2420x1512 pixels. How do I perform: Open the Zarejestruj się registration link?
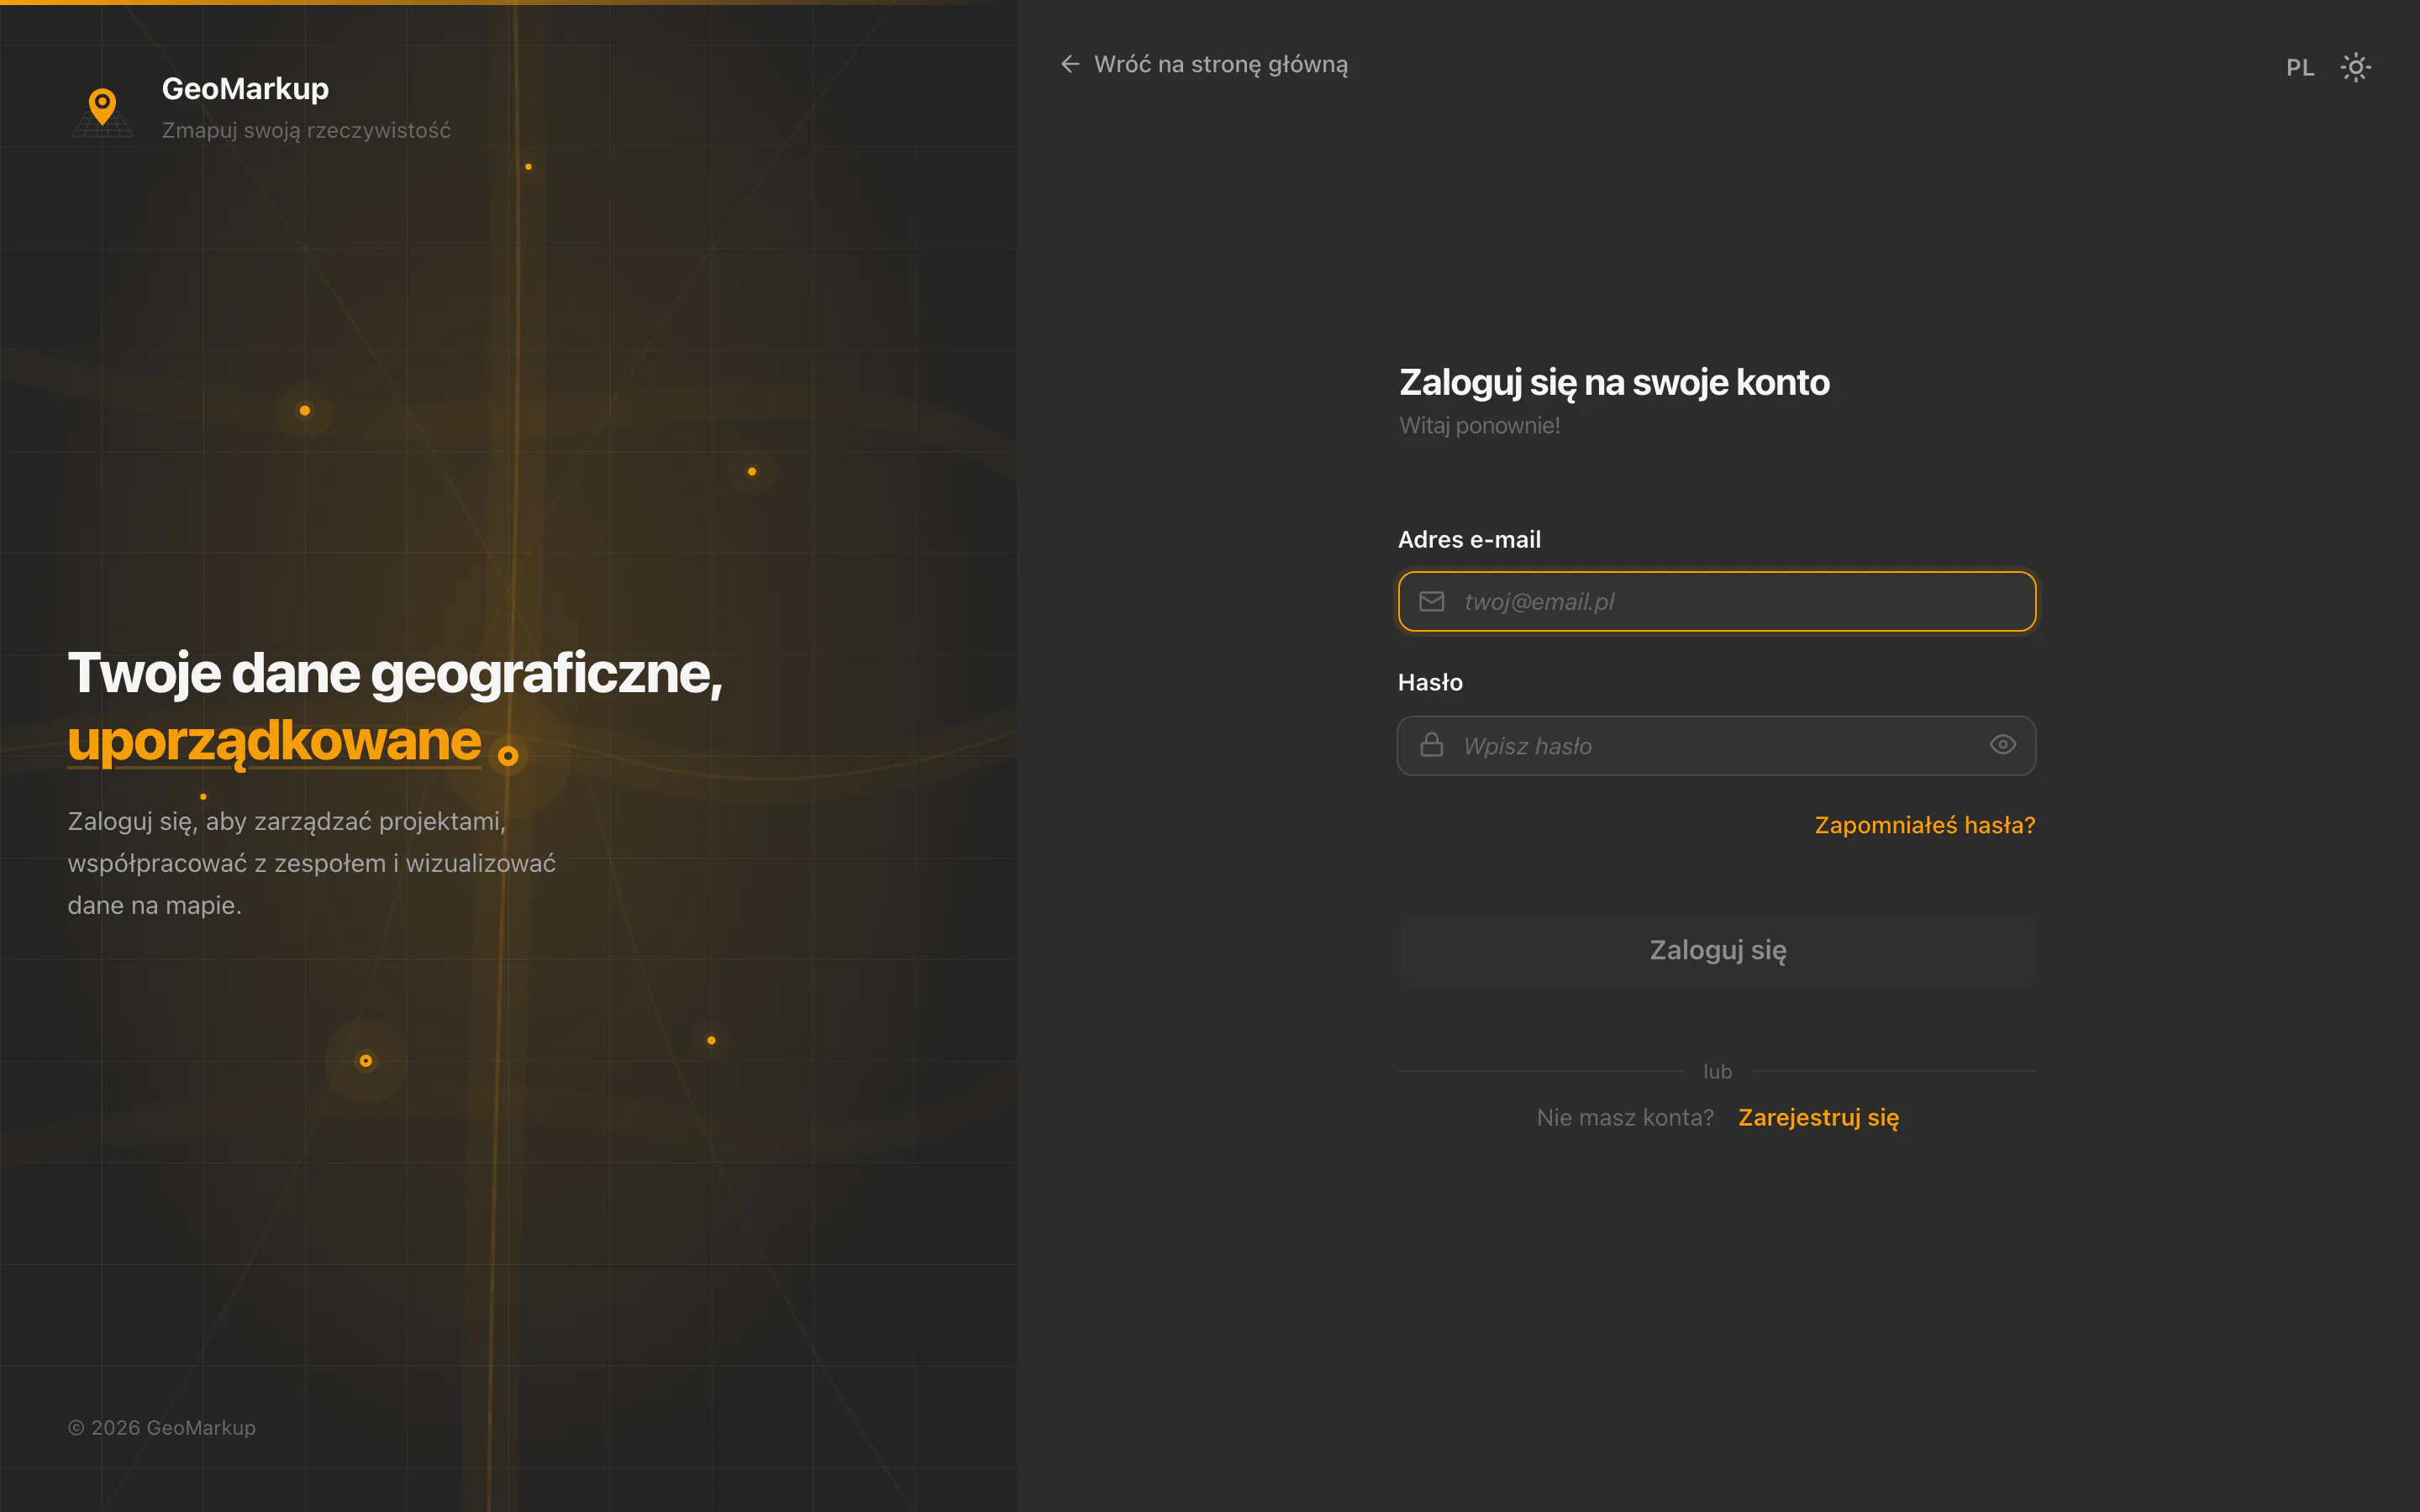click(x=1818, y=1117)
